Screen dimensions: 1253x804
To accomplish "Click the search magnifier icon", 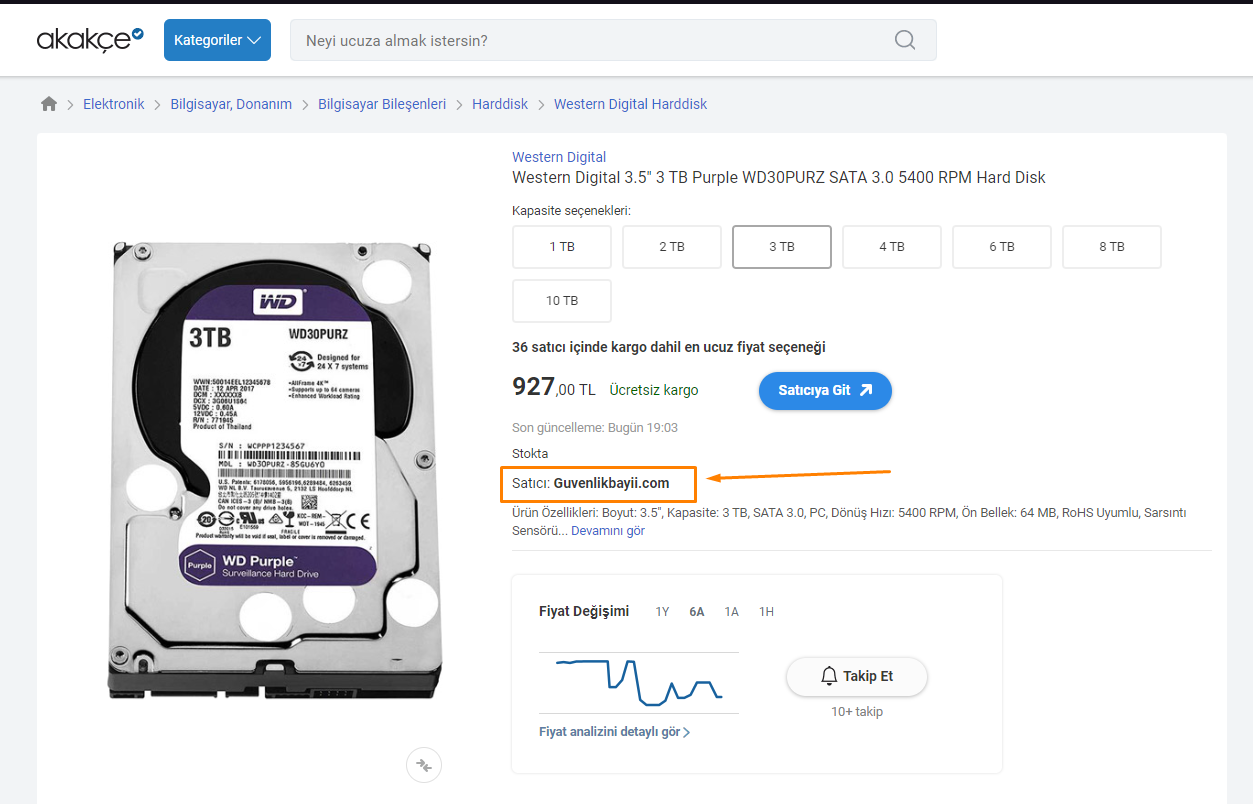I will (905, 40).
